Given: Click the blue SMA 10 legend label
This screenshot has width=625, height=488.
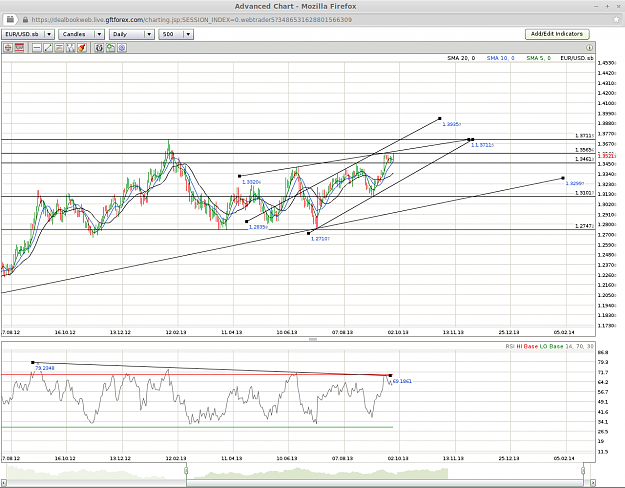Looking at the screenshot, I should (500, 58).
